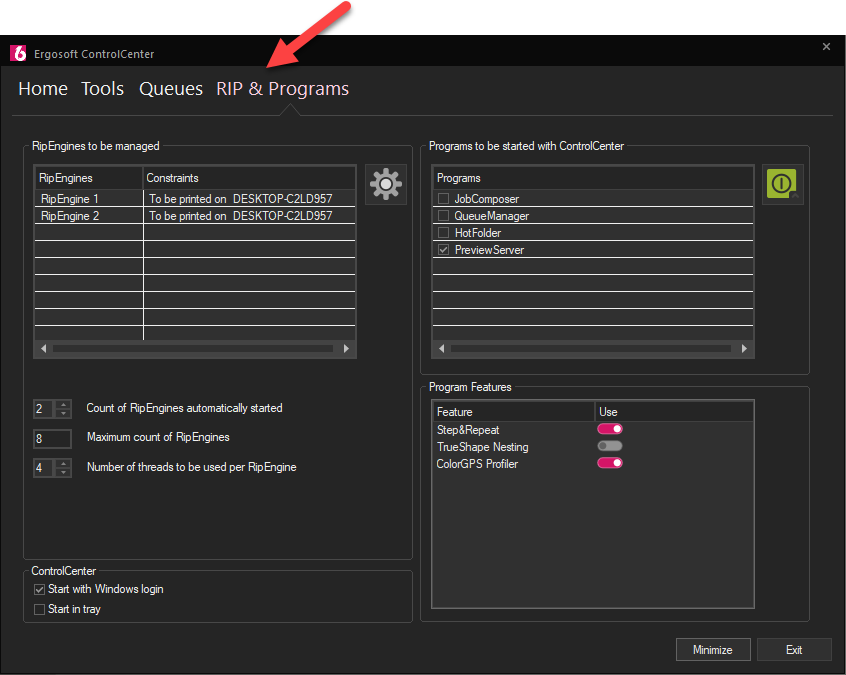Go to the Queues tab

pyautogui.click(x=171, y=88)
